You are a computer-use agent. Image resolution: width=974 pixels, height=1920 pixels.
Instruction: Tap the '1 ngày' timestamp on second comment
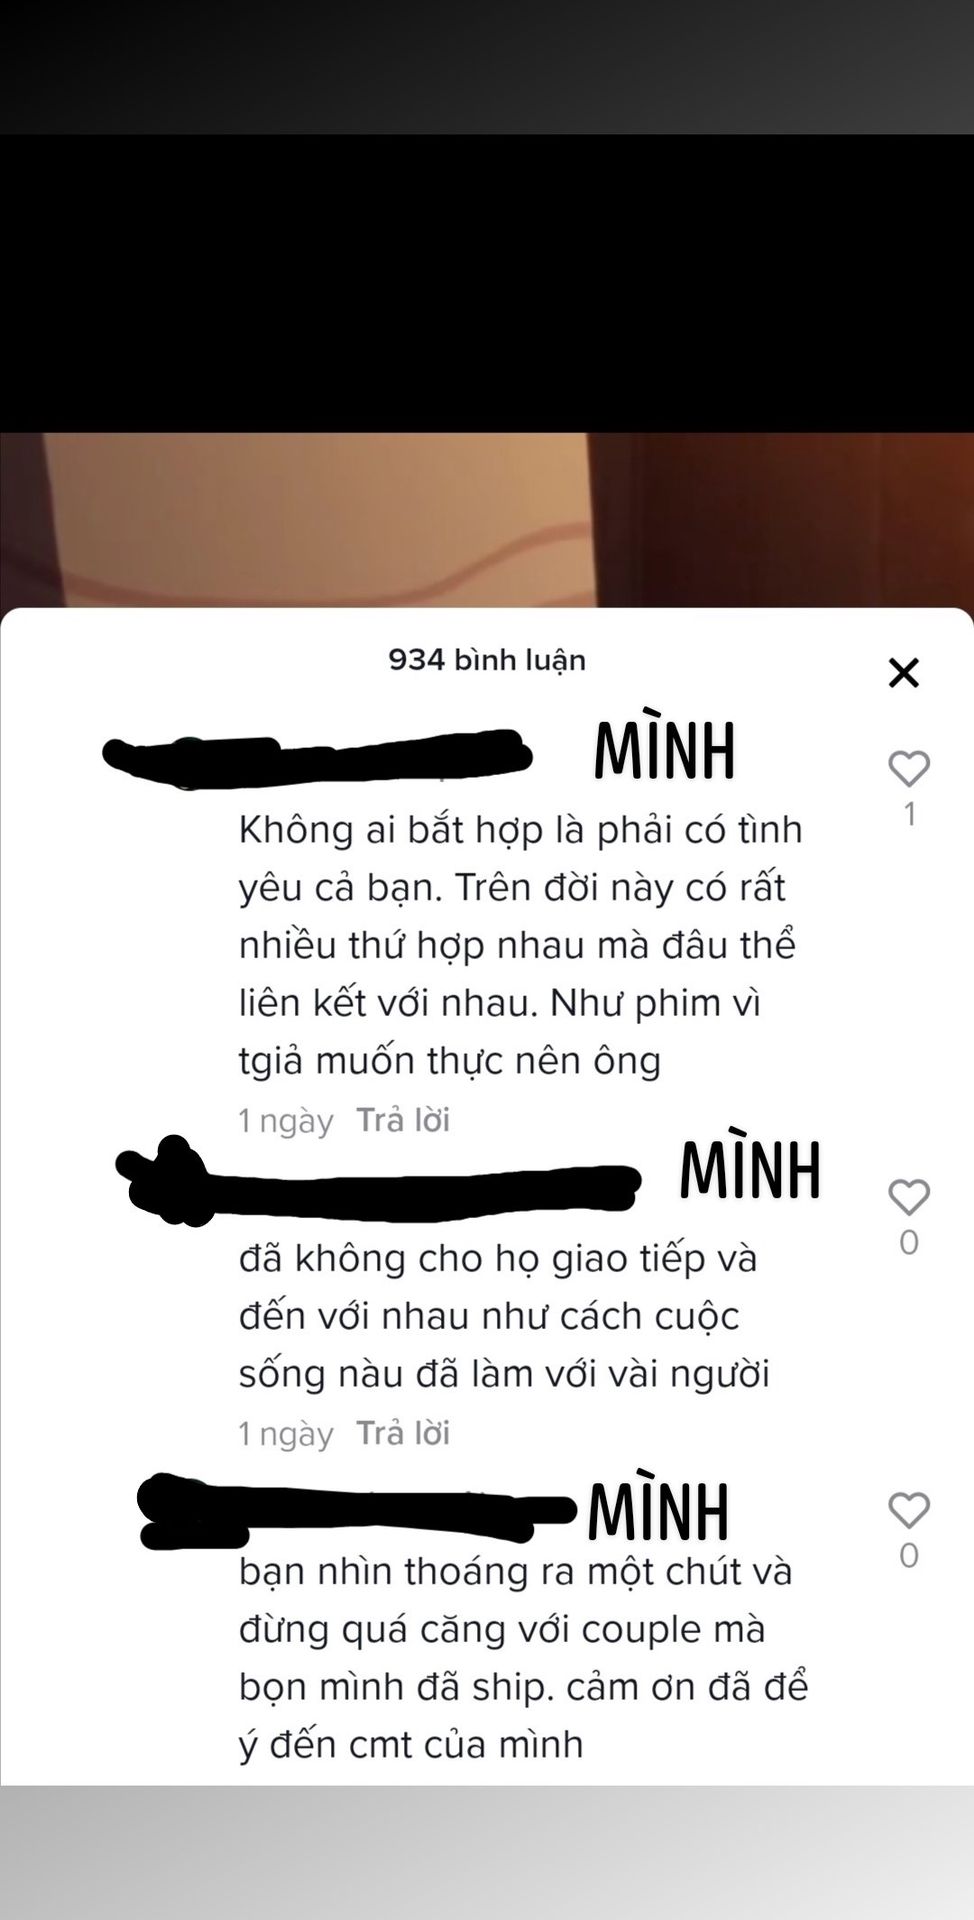pyautogui.click(x=285, y=1434)
